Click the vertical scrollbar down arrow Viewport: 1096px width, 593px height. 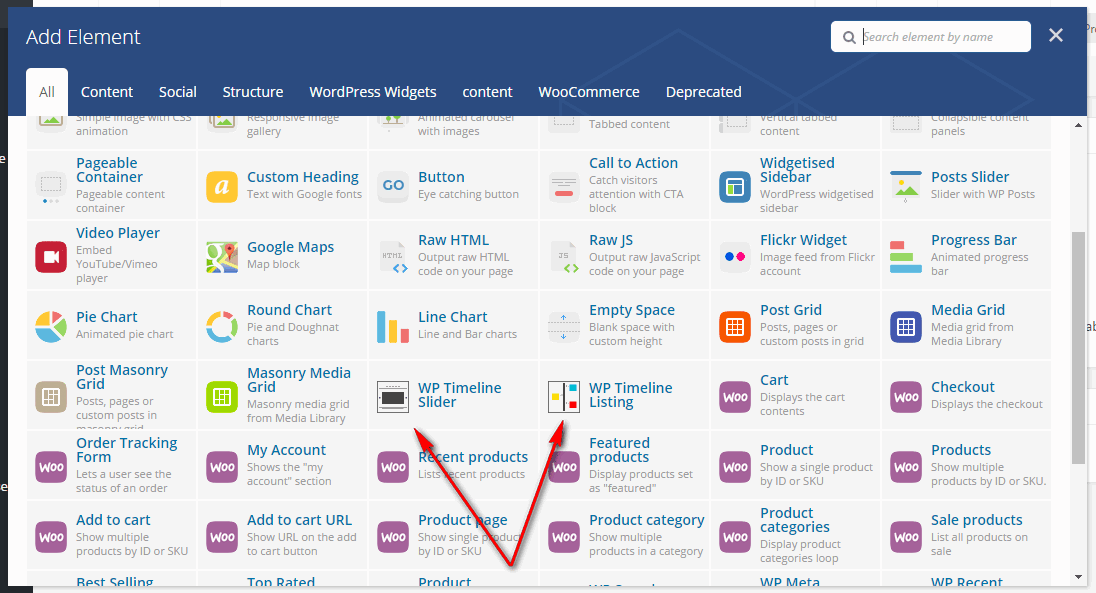click(1079, 577)
